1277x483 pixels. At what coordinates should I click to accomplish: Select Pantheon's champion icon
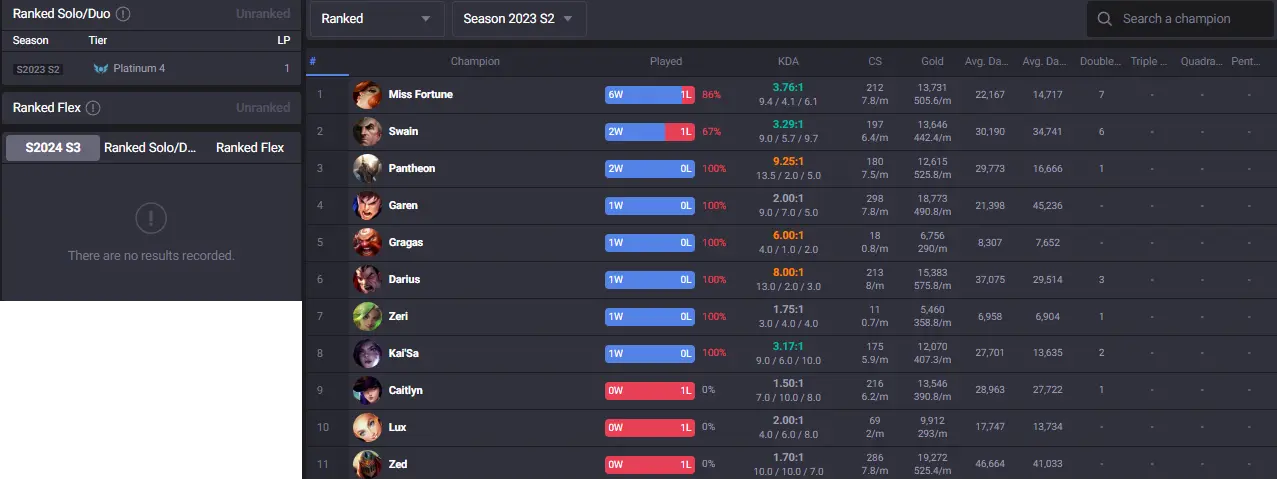[367, 169]
